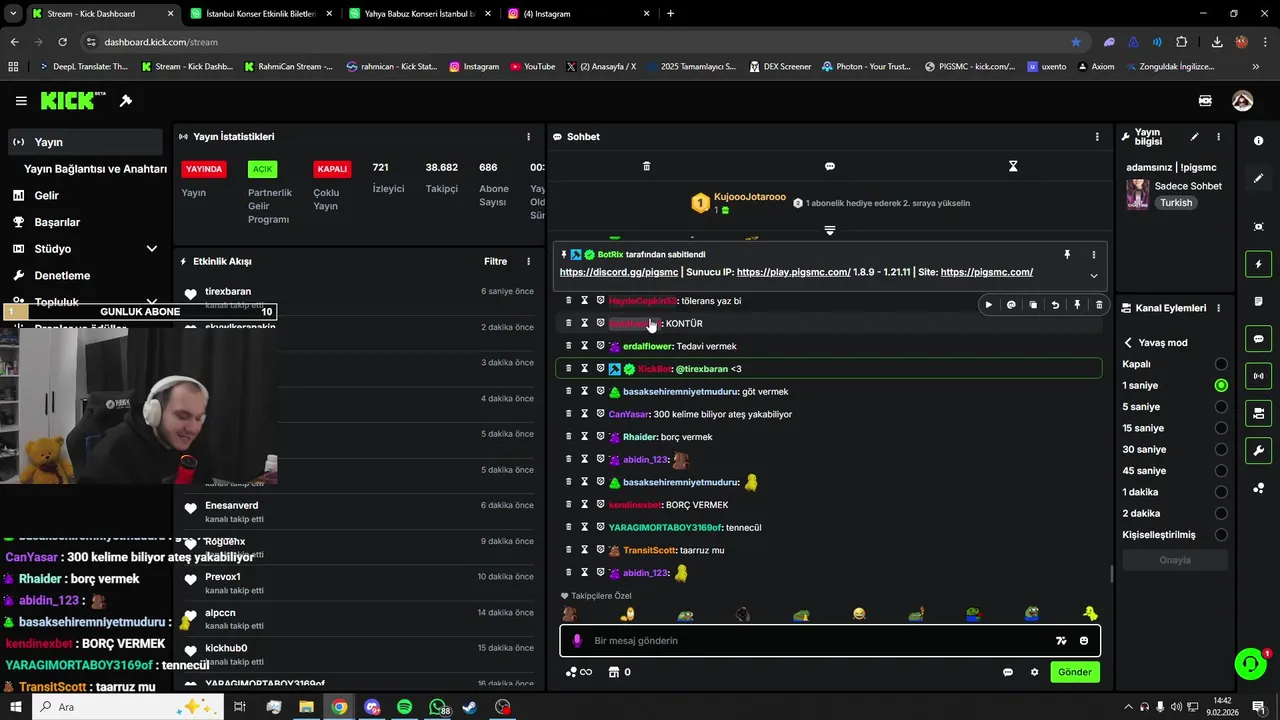1280x720 pixels.
Task: Delete message using hover toolbar trash icon
Action: click(1099, 305)
